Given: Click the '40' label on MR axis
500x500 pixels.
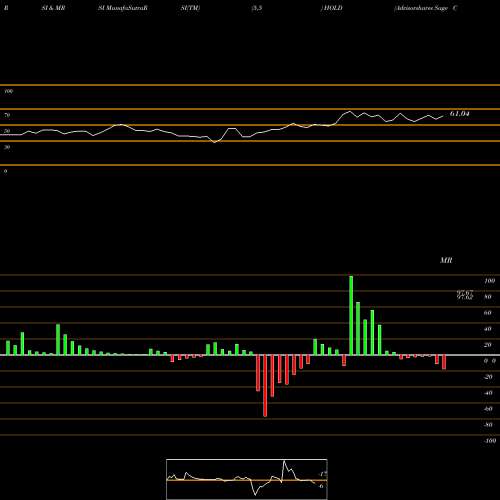Looking at the screenshot, I should tap(488, 329).
